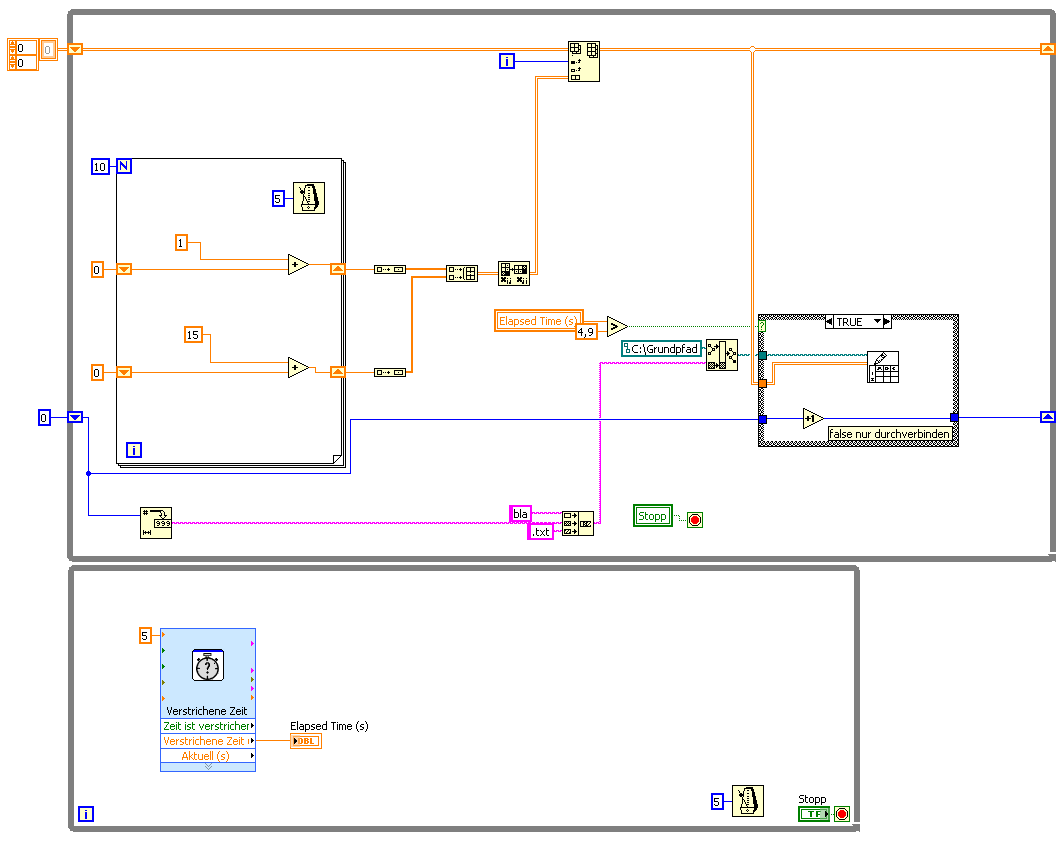This screenshot has width=1064, height=845.
Task: Expand the Elapsed Time Express VI terminals chevron
Action: tap(208, 767)
